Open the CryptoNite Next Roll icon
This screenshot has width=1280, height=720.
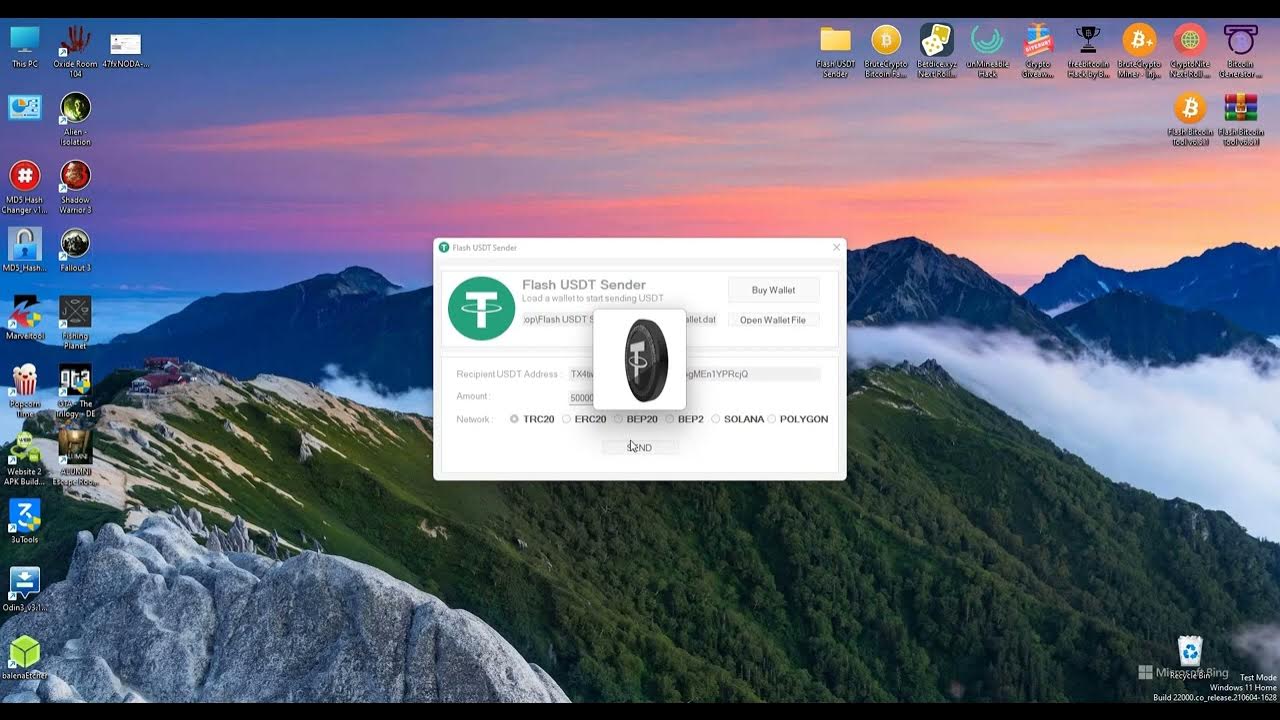(x=1190, y=52)
